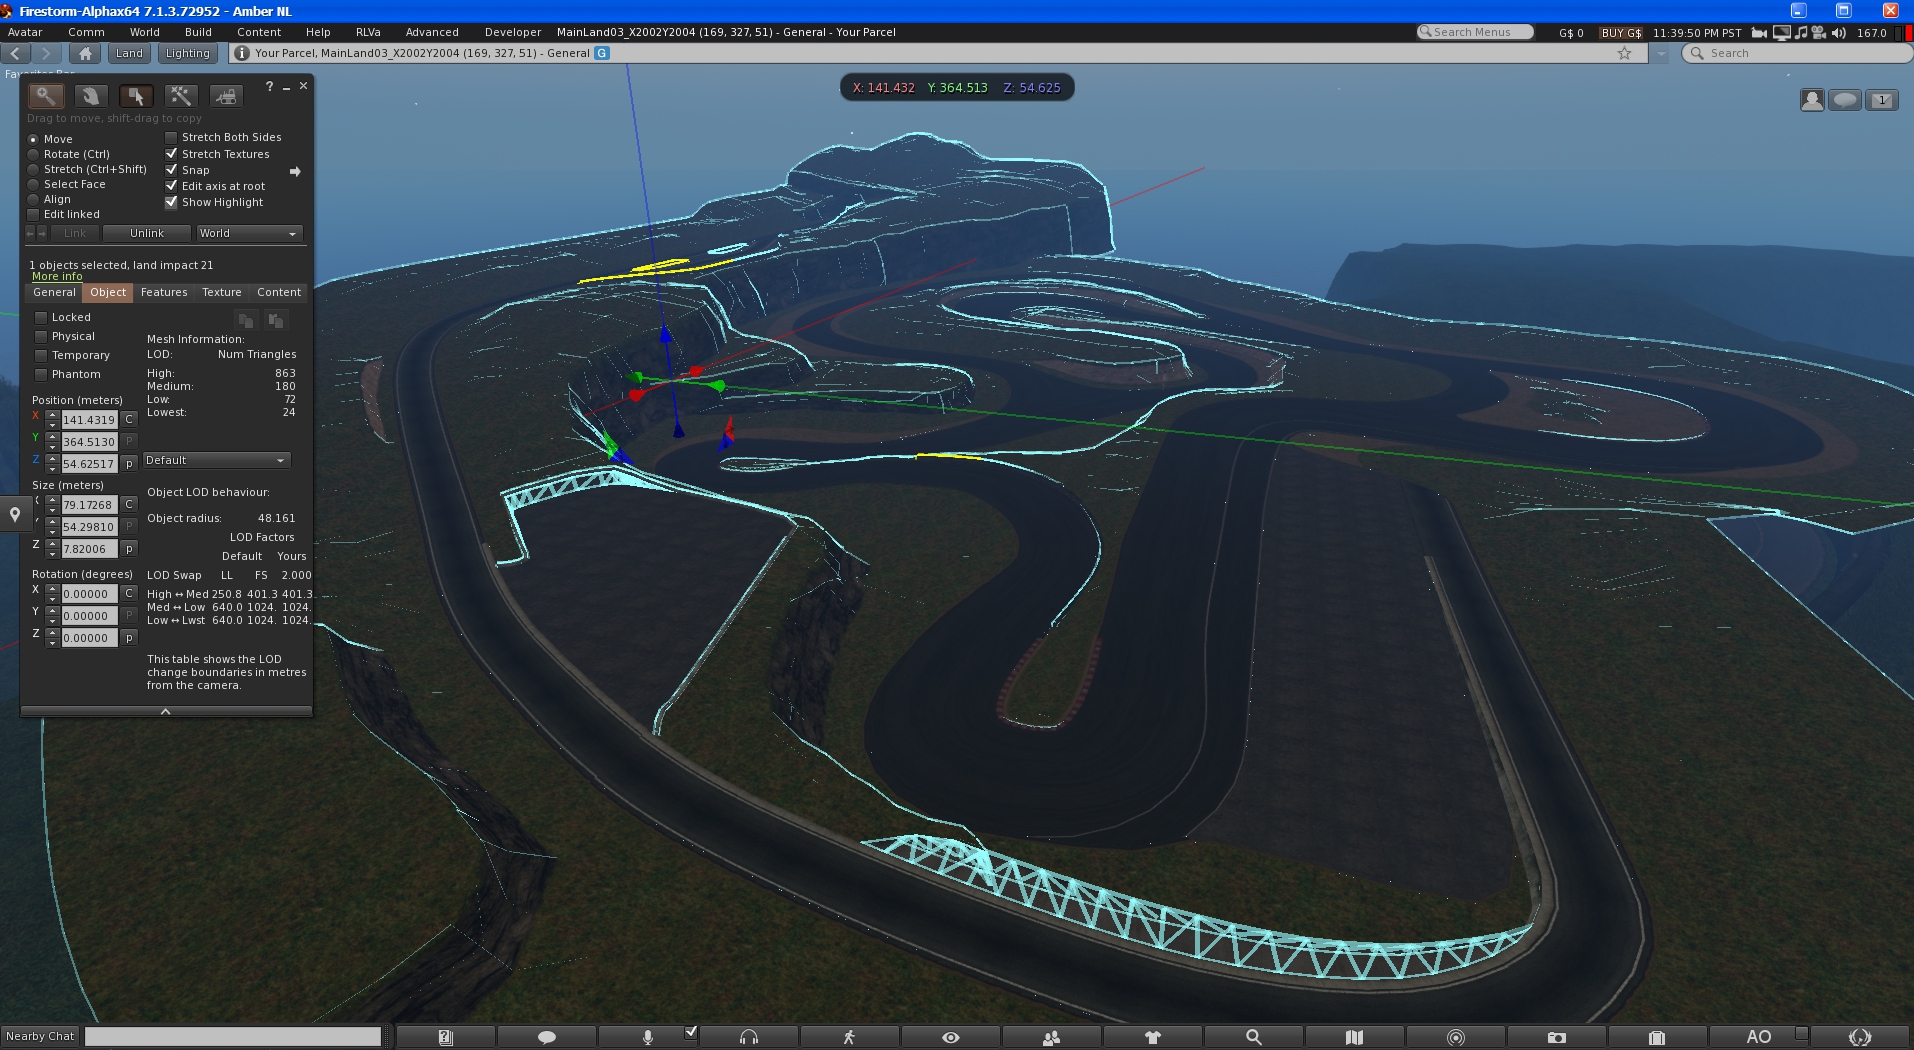Toggle the Snap checkbox
Viewport: 1914px width, 1050px height.
pos(171,170)
